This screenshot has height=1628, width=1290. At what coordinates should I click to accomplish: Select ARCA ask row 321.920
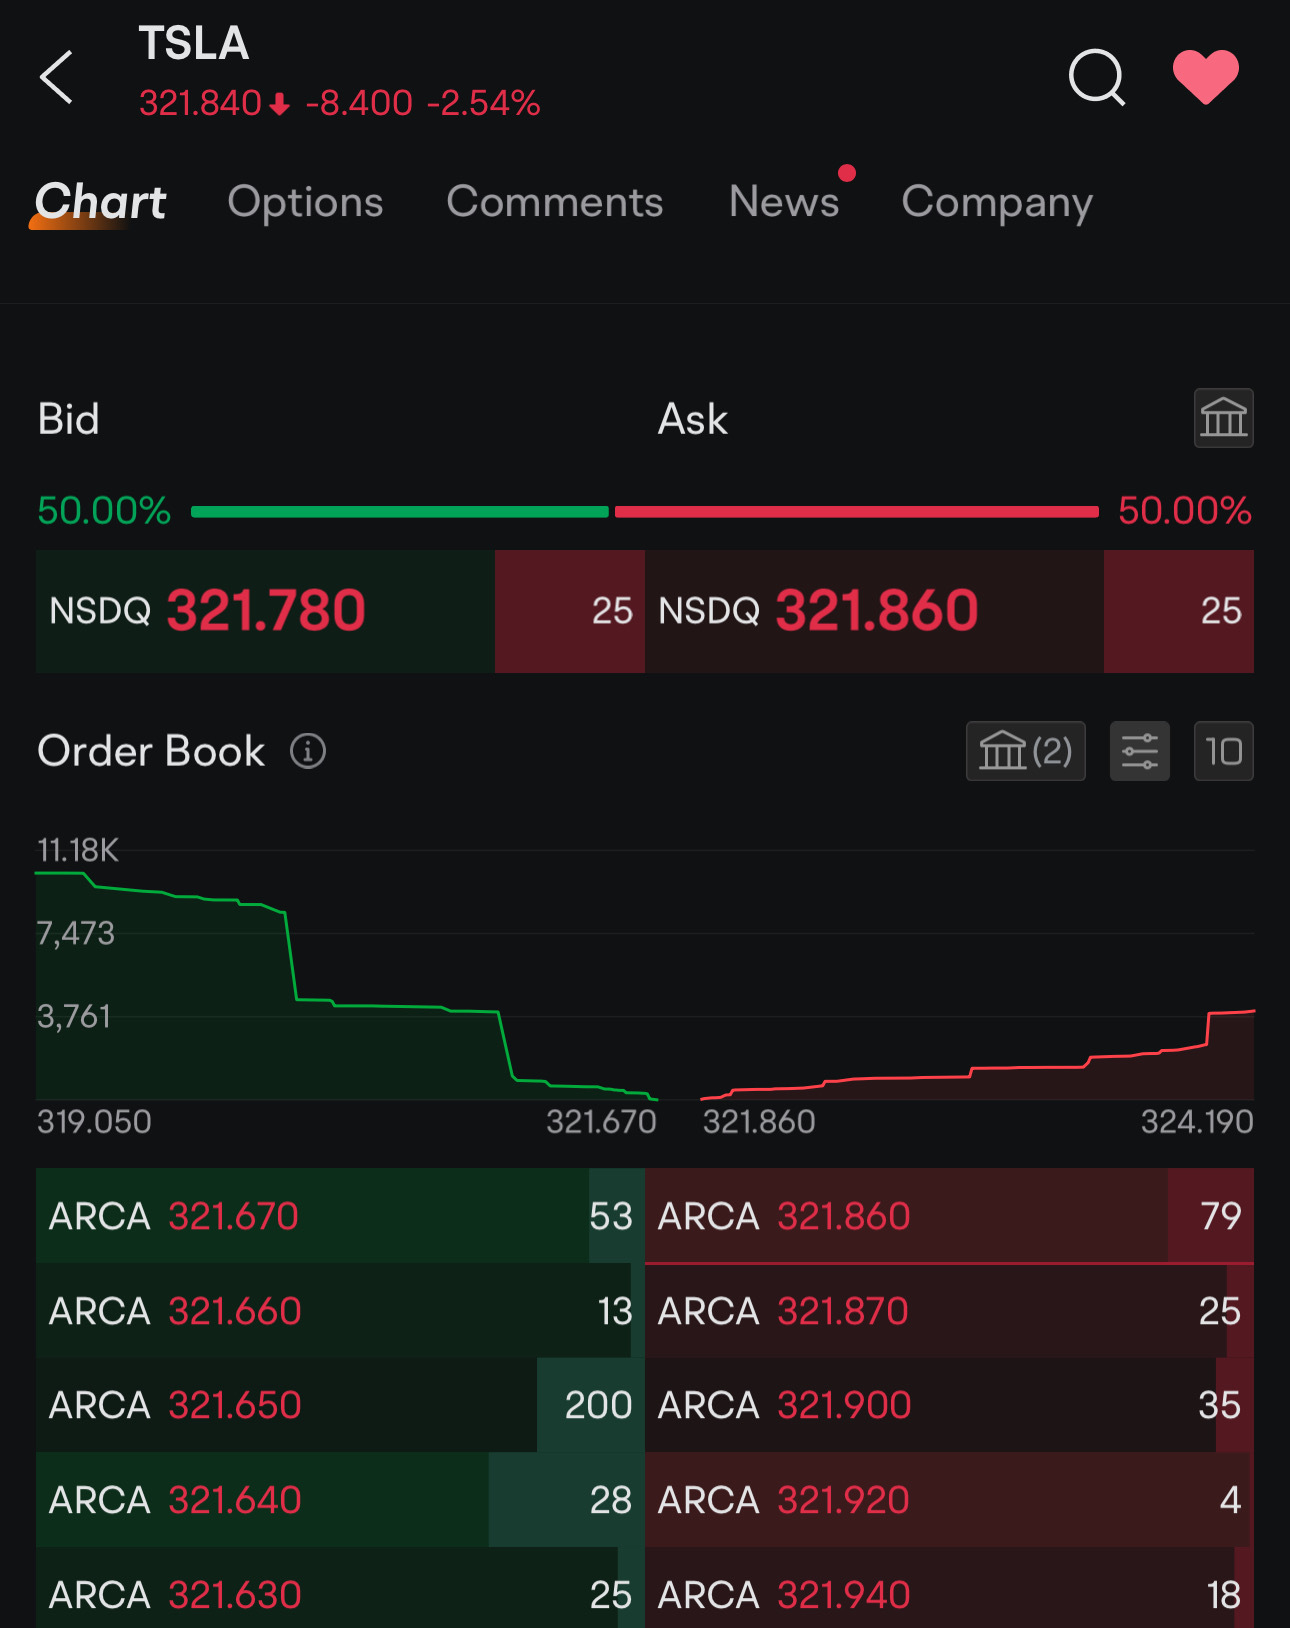[950, 1500]
